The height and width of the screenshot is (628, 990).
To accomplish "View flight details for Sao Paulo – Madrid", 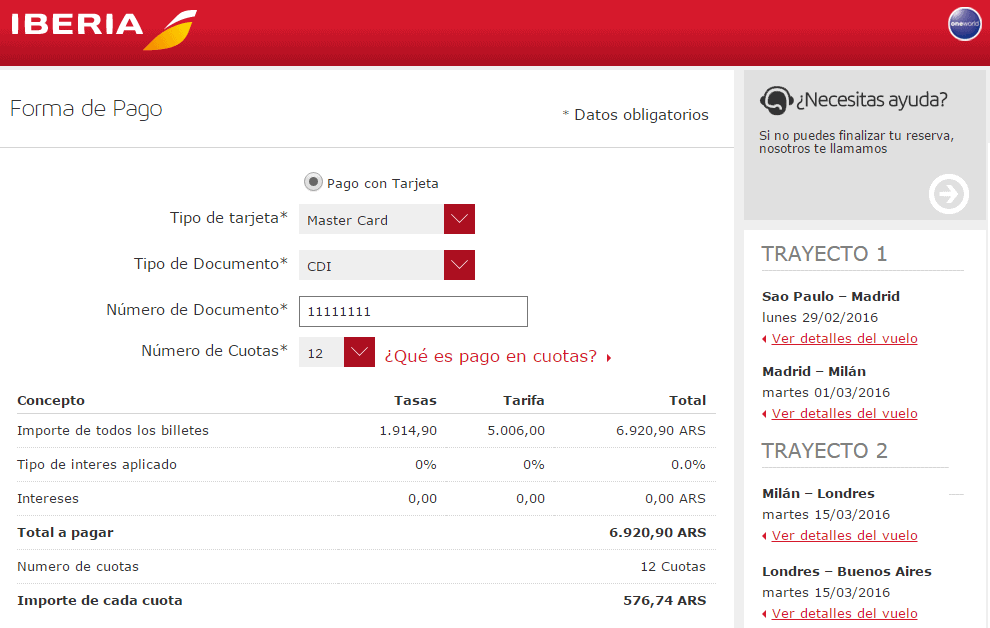I will pos(844,338).
